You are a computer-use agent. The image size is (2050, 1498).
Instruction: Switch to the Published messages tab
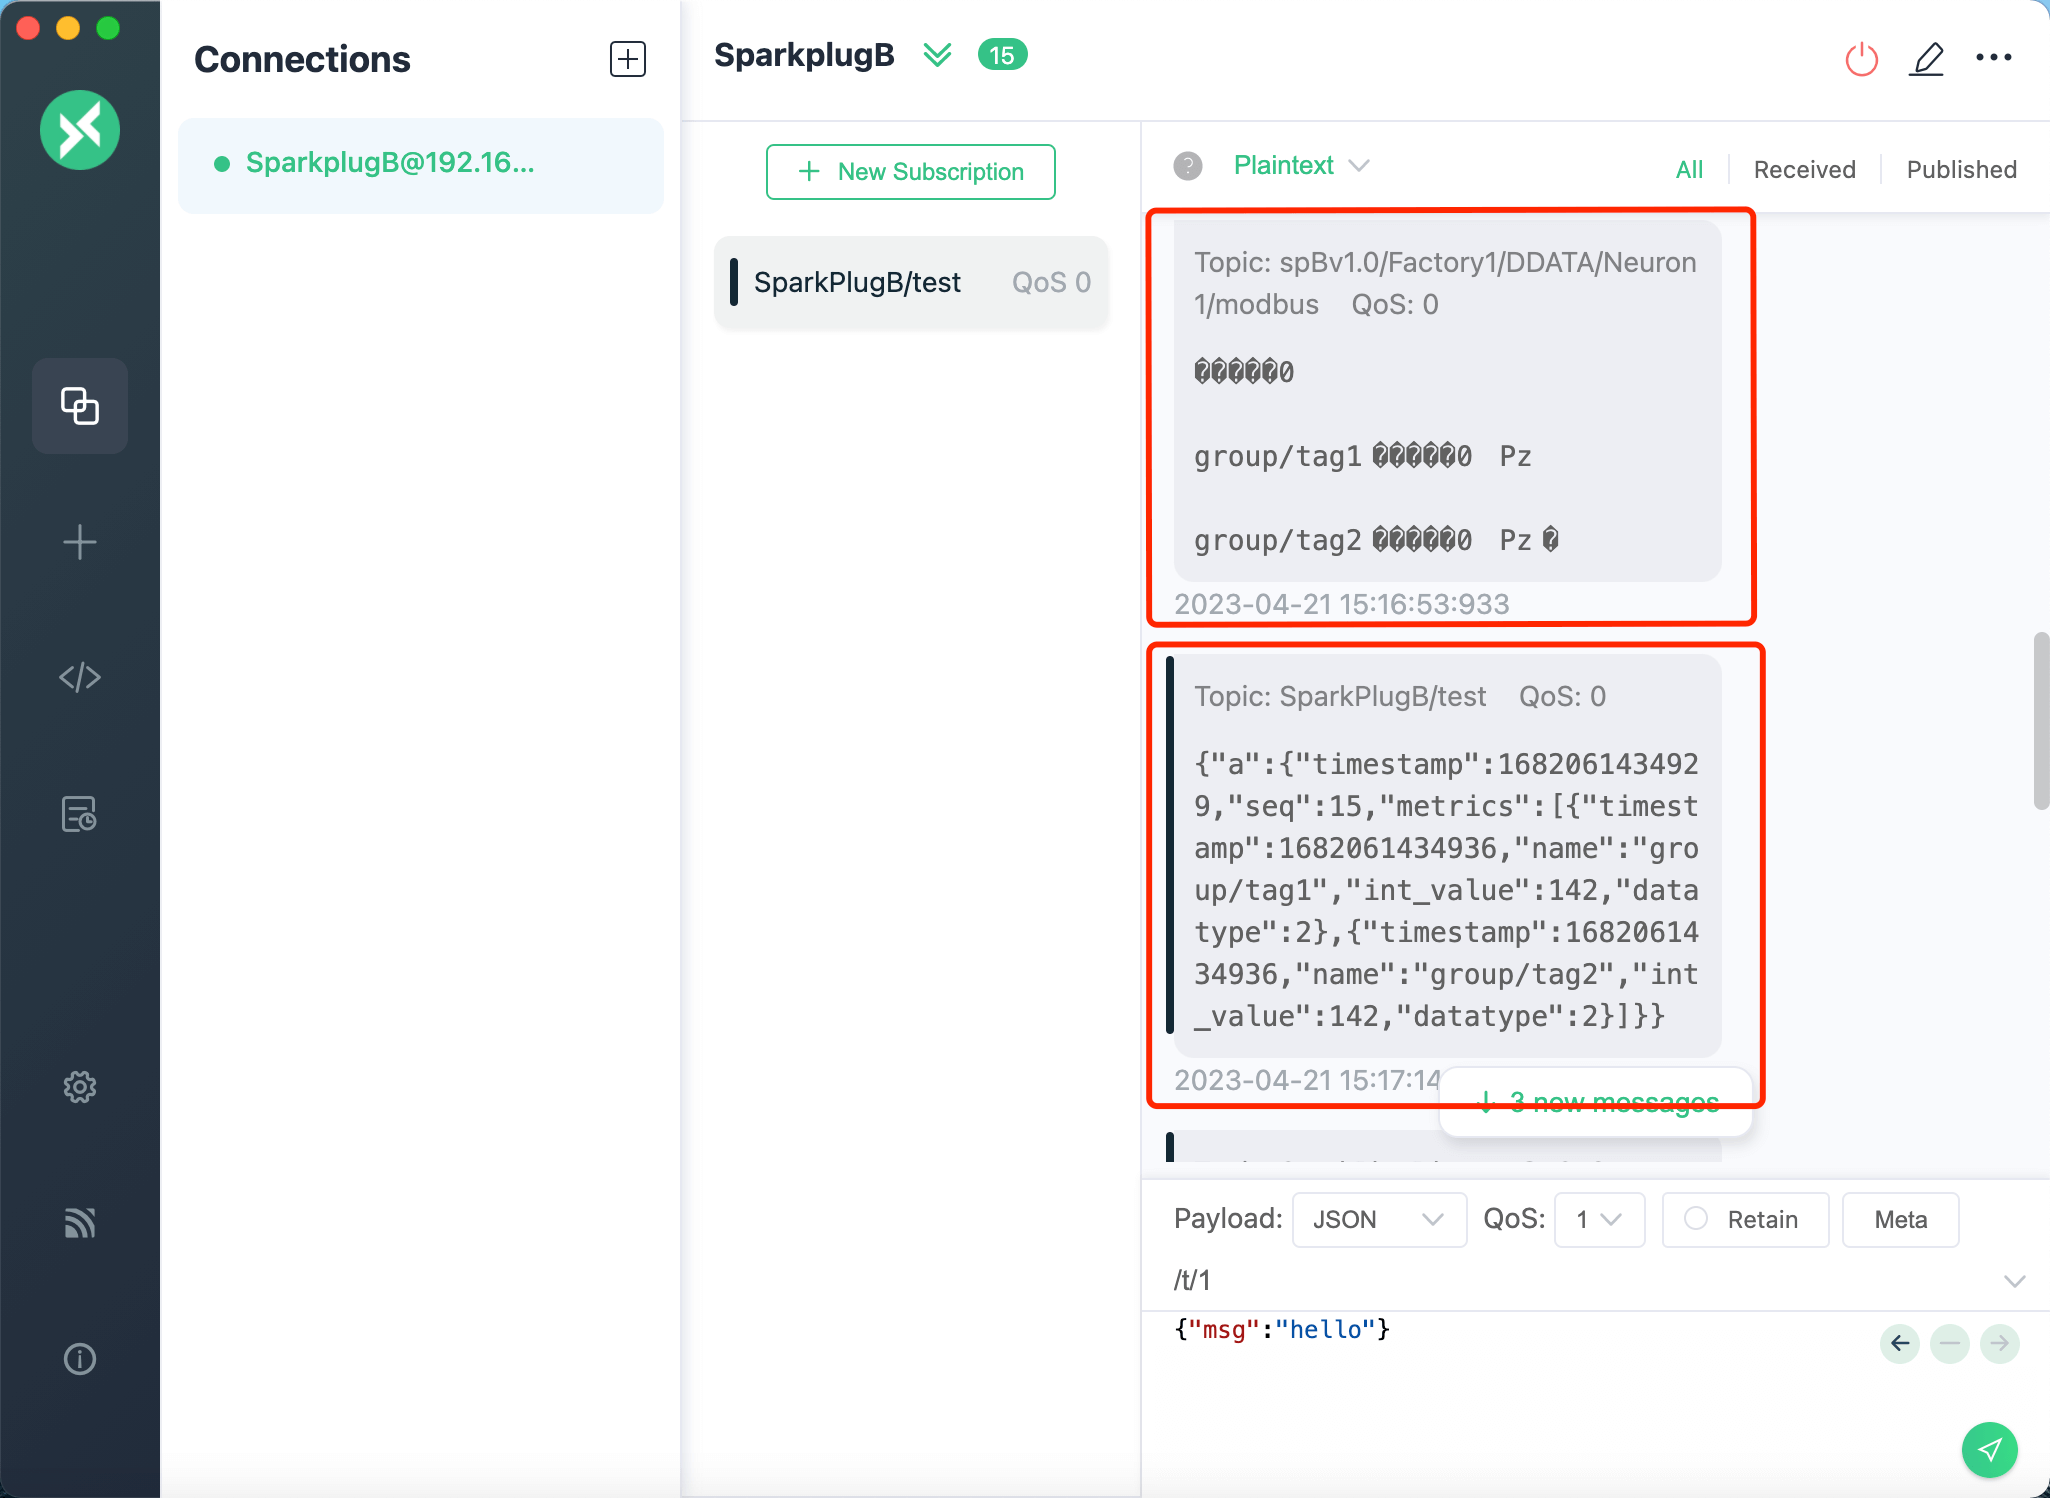(1961, 169)
